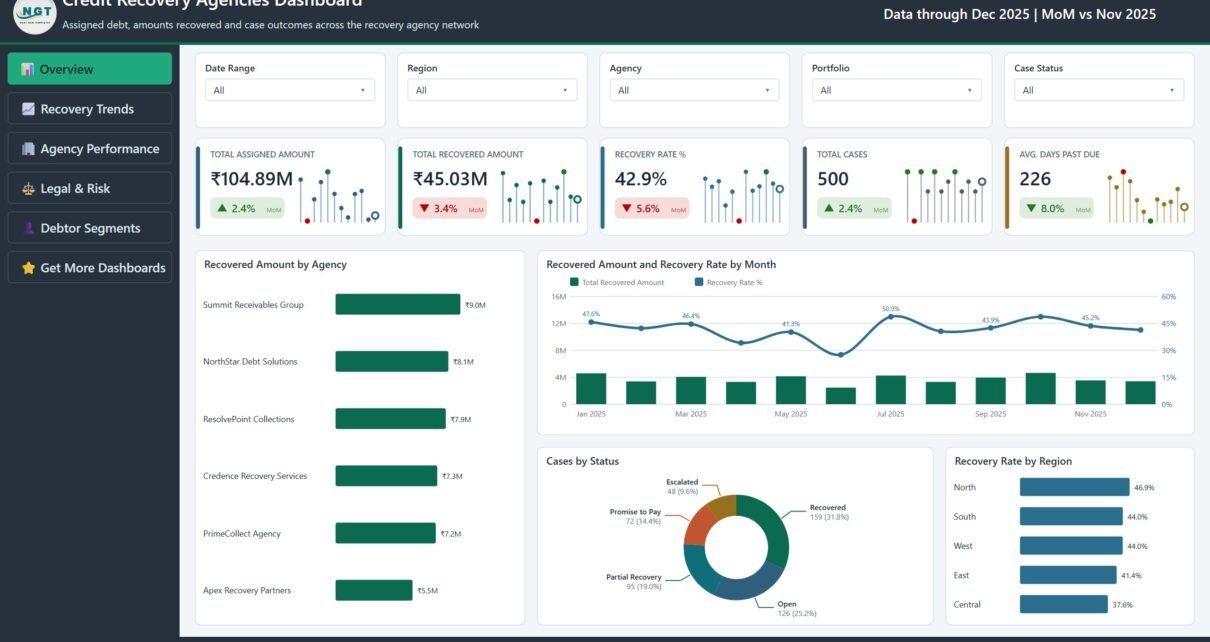Open the Region filter dropdown

tap(493, 90)
